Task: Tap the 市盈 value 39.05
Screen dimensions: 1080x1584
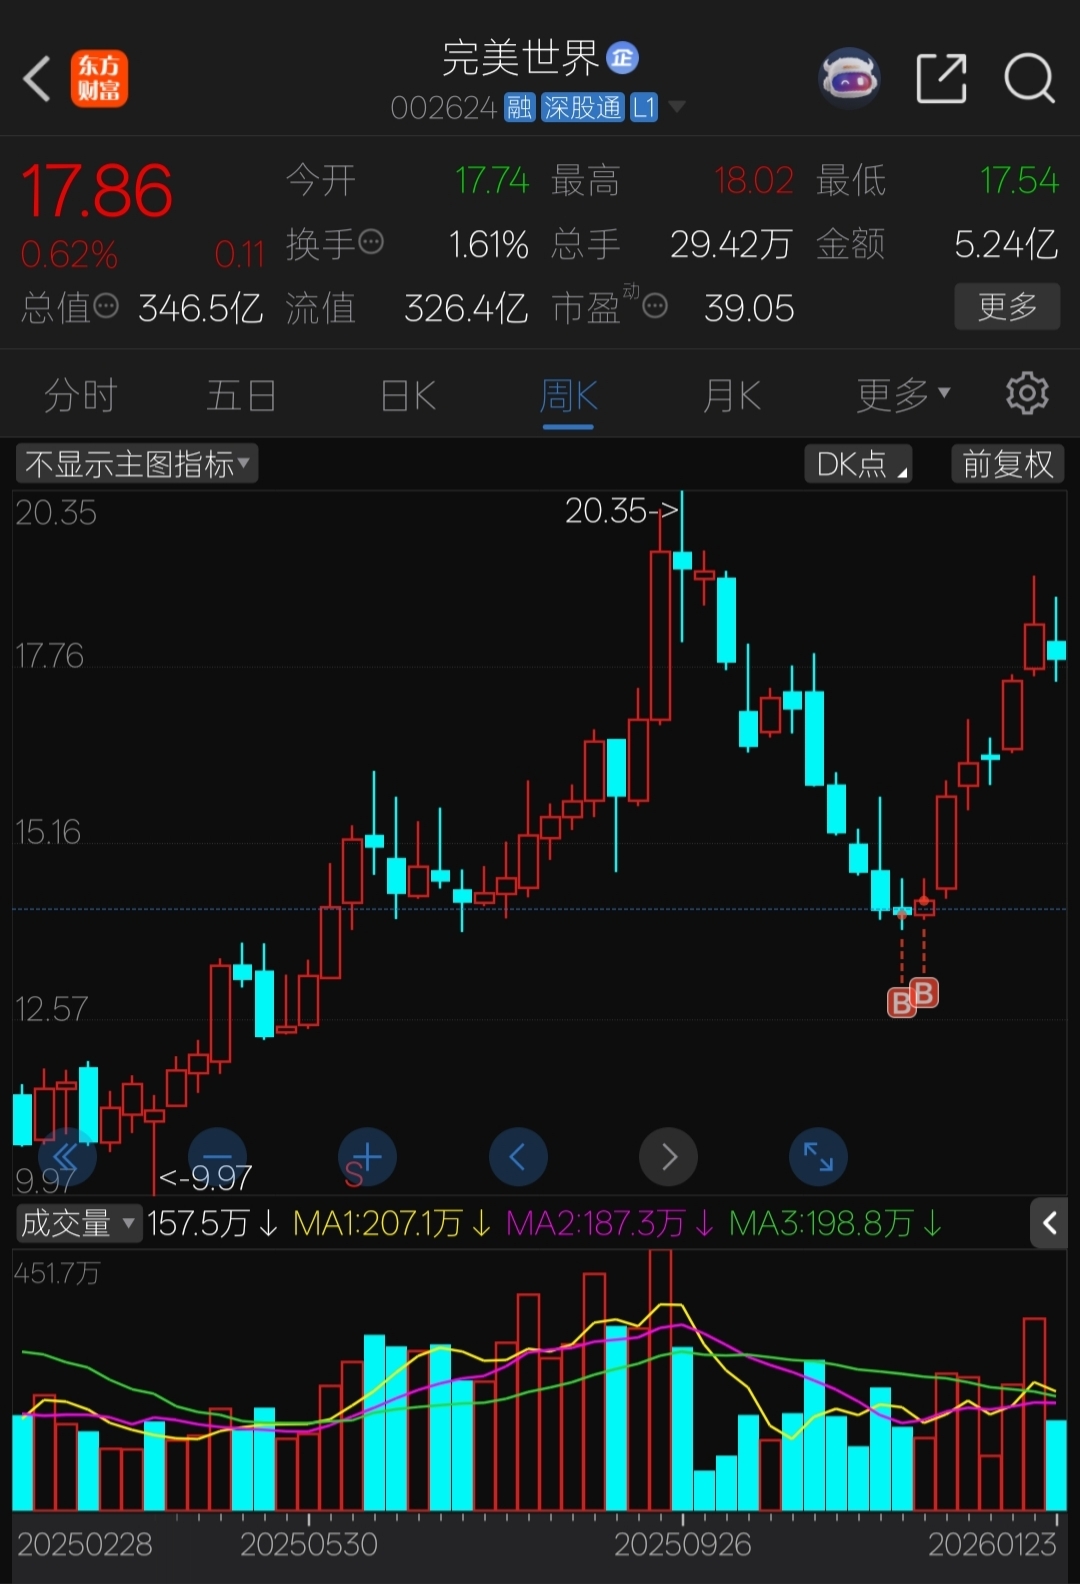Action: 749,308
